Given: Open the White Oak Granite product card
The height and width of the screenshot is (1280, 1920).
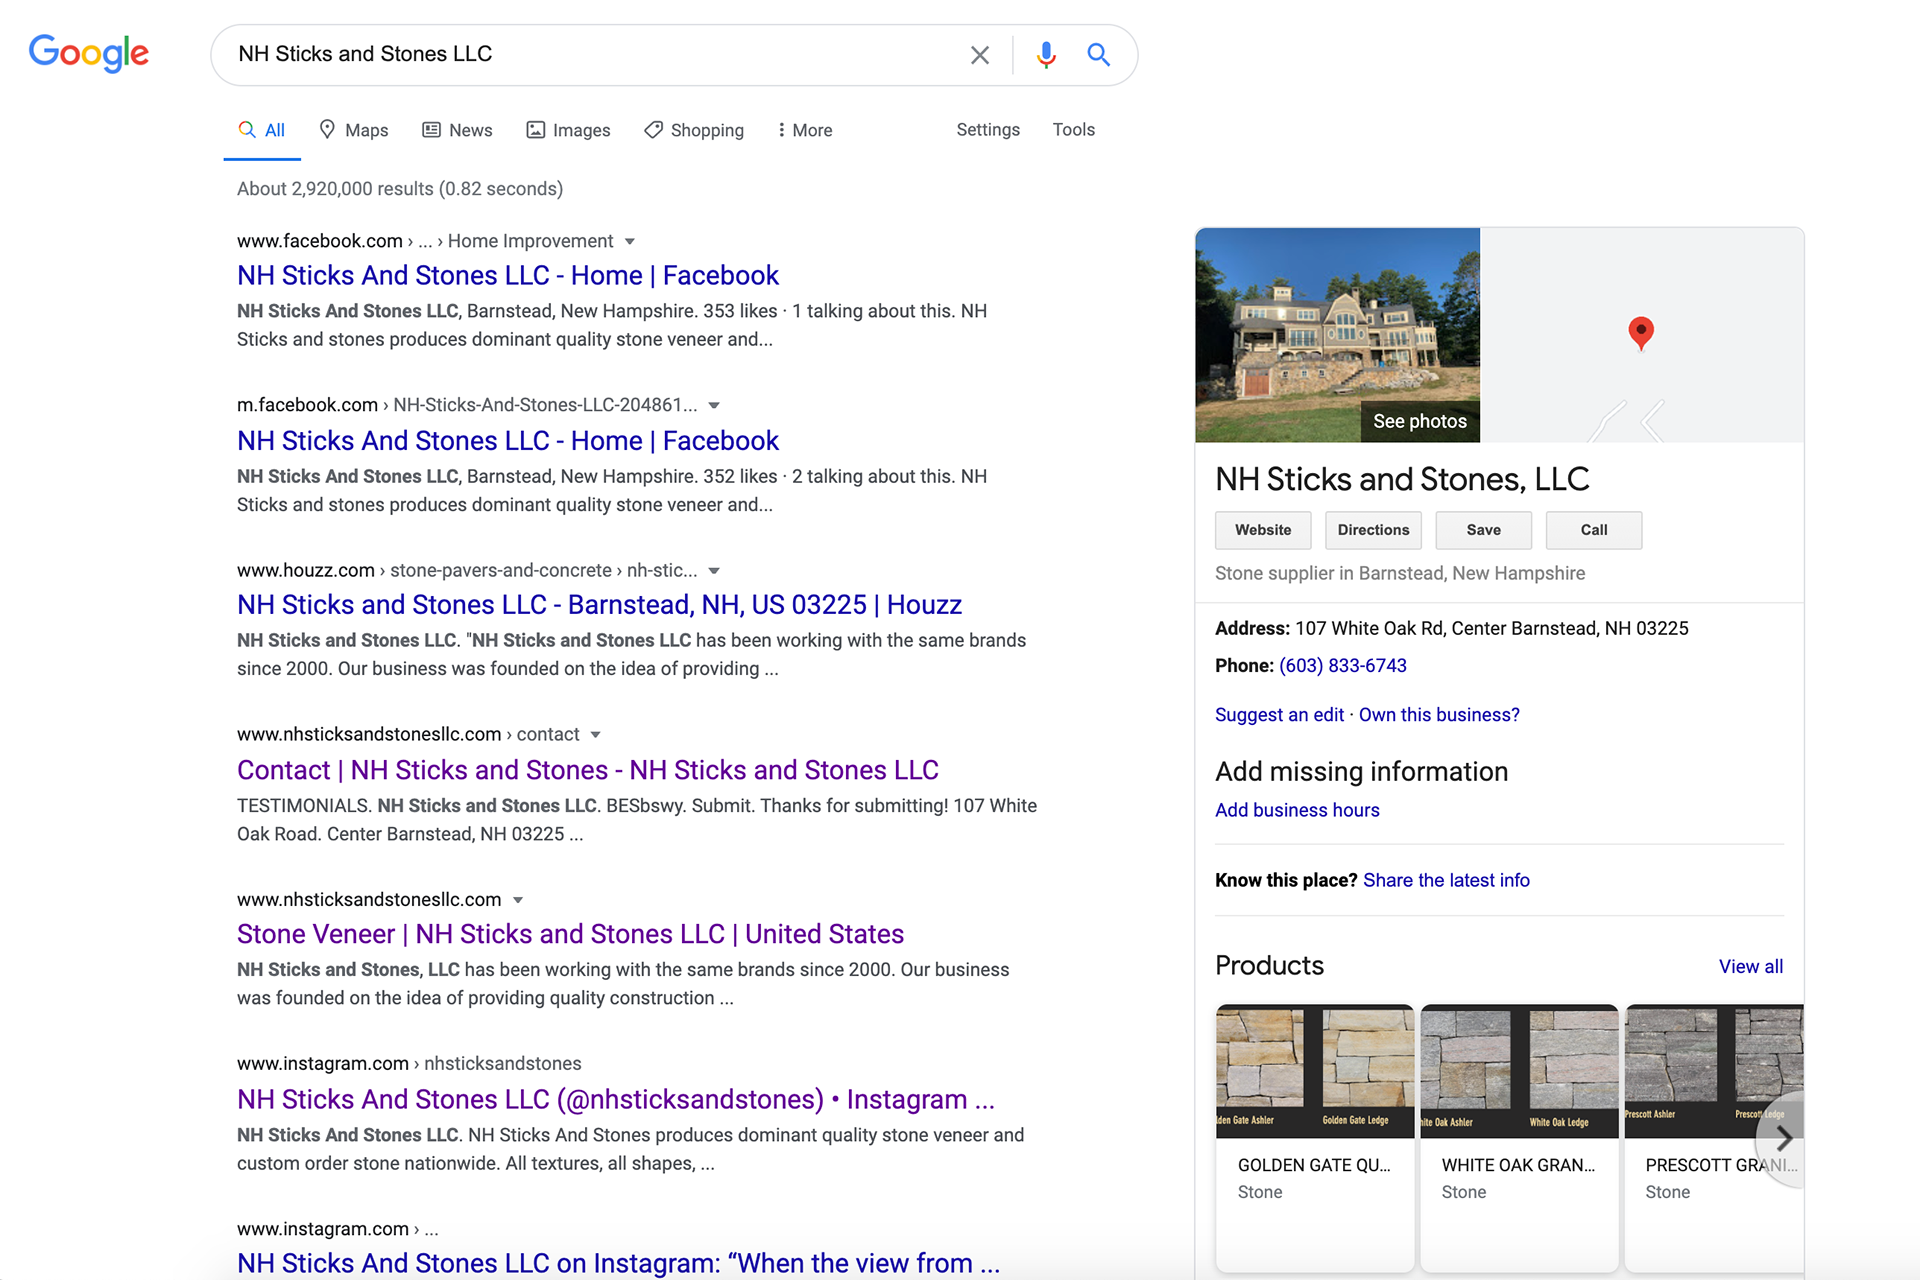Looking at the screenshot, I should click(x=1519, y=1138).
